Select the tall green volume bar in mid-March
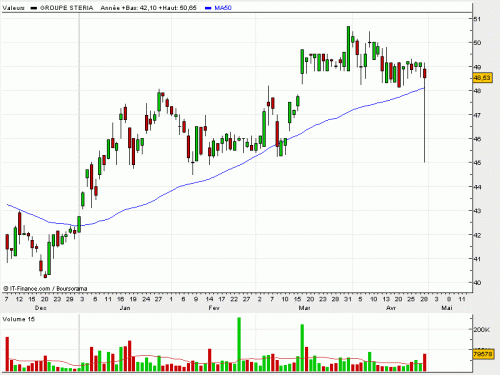 (x=302, y=348)
